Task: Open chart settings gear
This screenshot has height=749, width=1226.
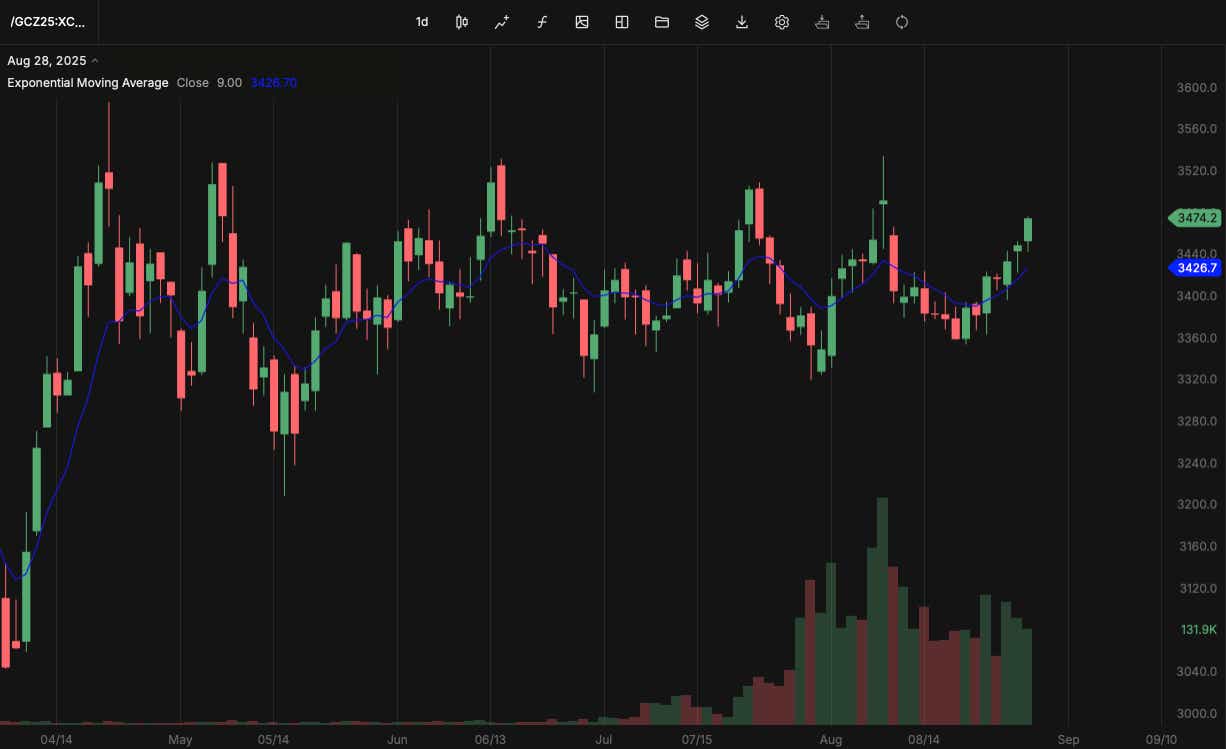Action: pos(782,22)
